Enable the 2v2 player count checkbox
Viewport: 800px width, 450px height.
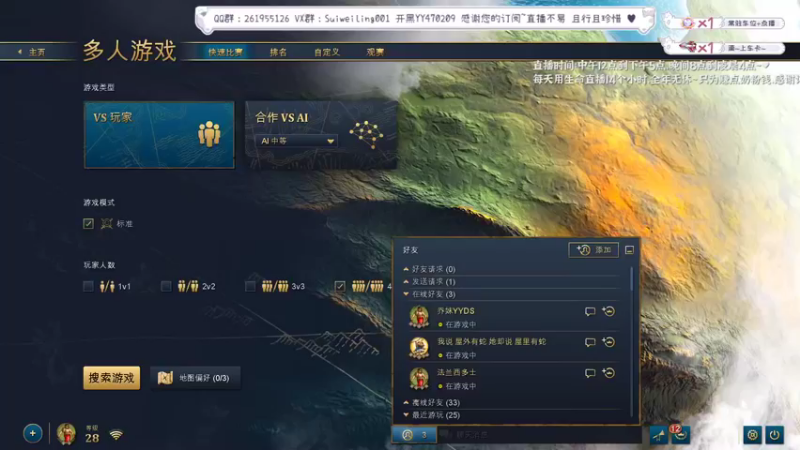(166, 286)
